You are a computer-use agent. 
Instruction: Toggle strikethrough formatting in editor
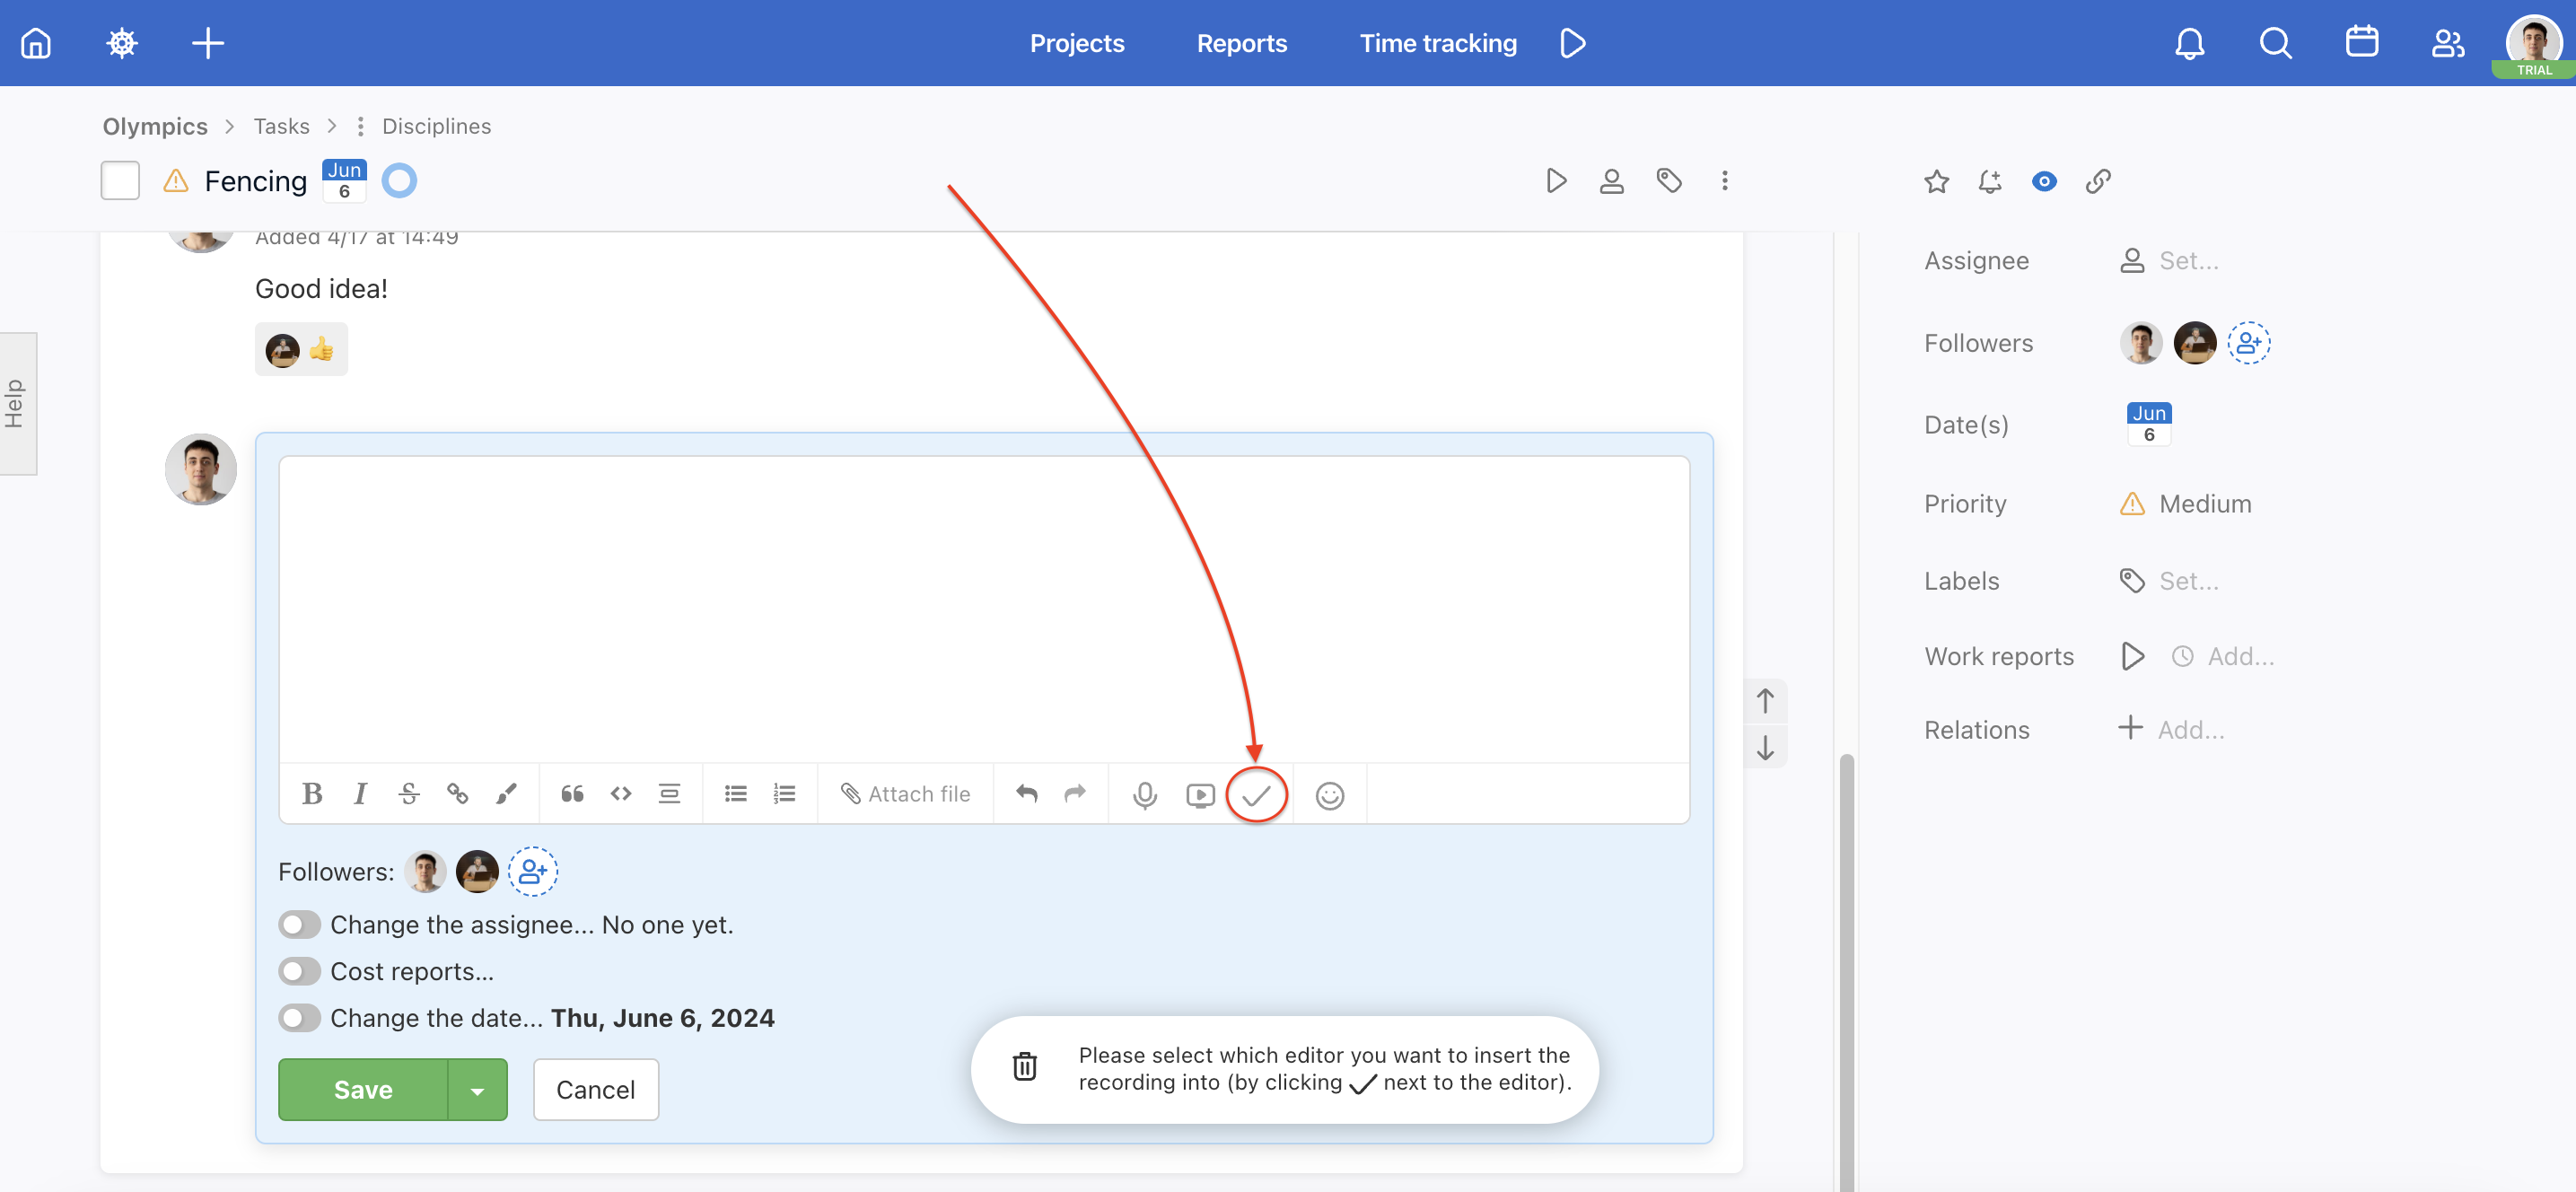[x=407, y=793]
